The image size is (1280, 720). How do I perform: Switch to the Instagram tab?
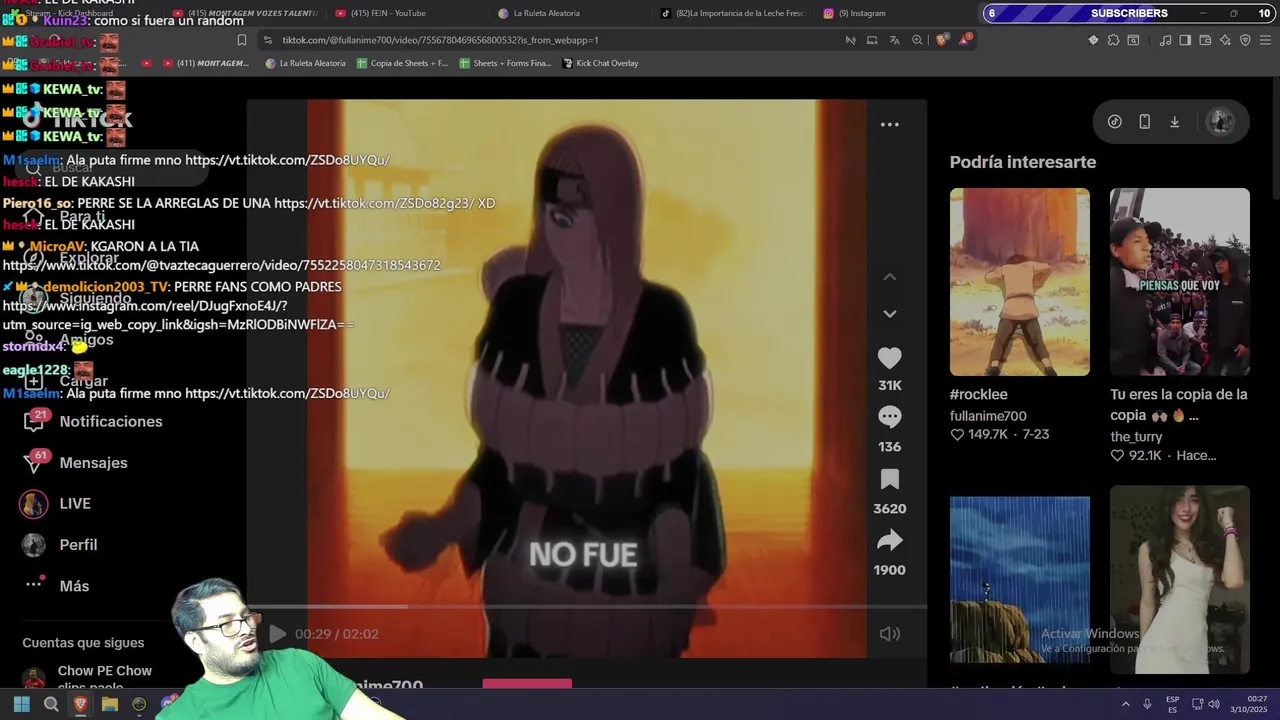pos(854,13)
